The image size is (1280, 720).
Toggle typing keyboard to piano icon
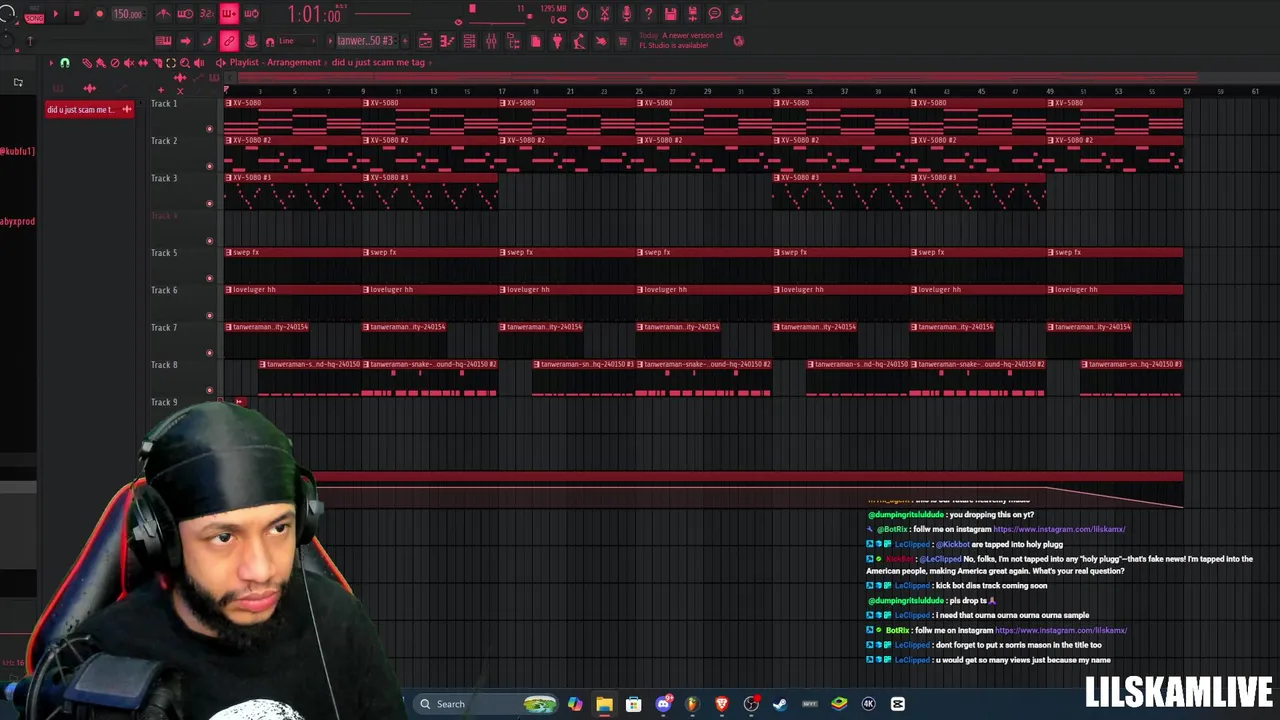click(163, 41)
